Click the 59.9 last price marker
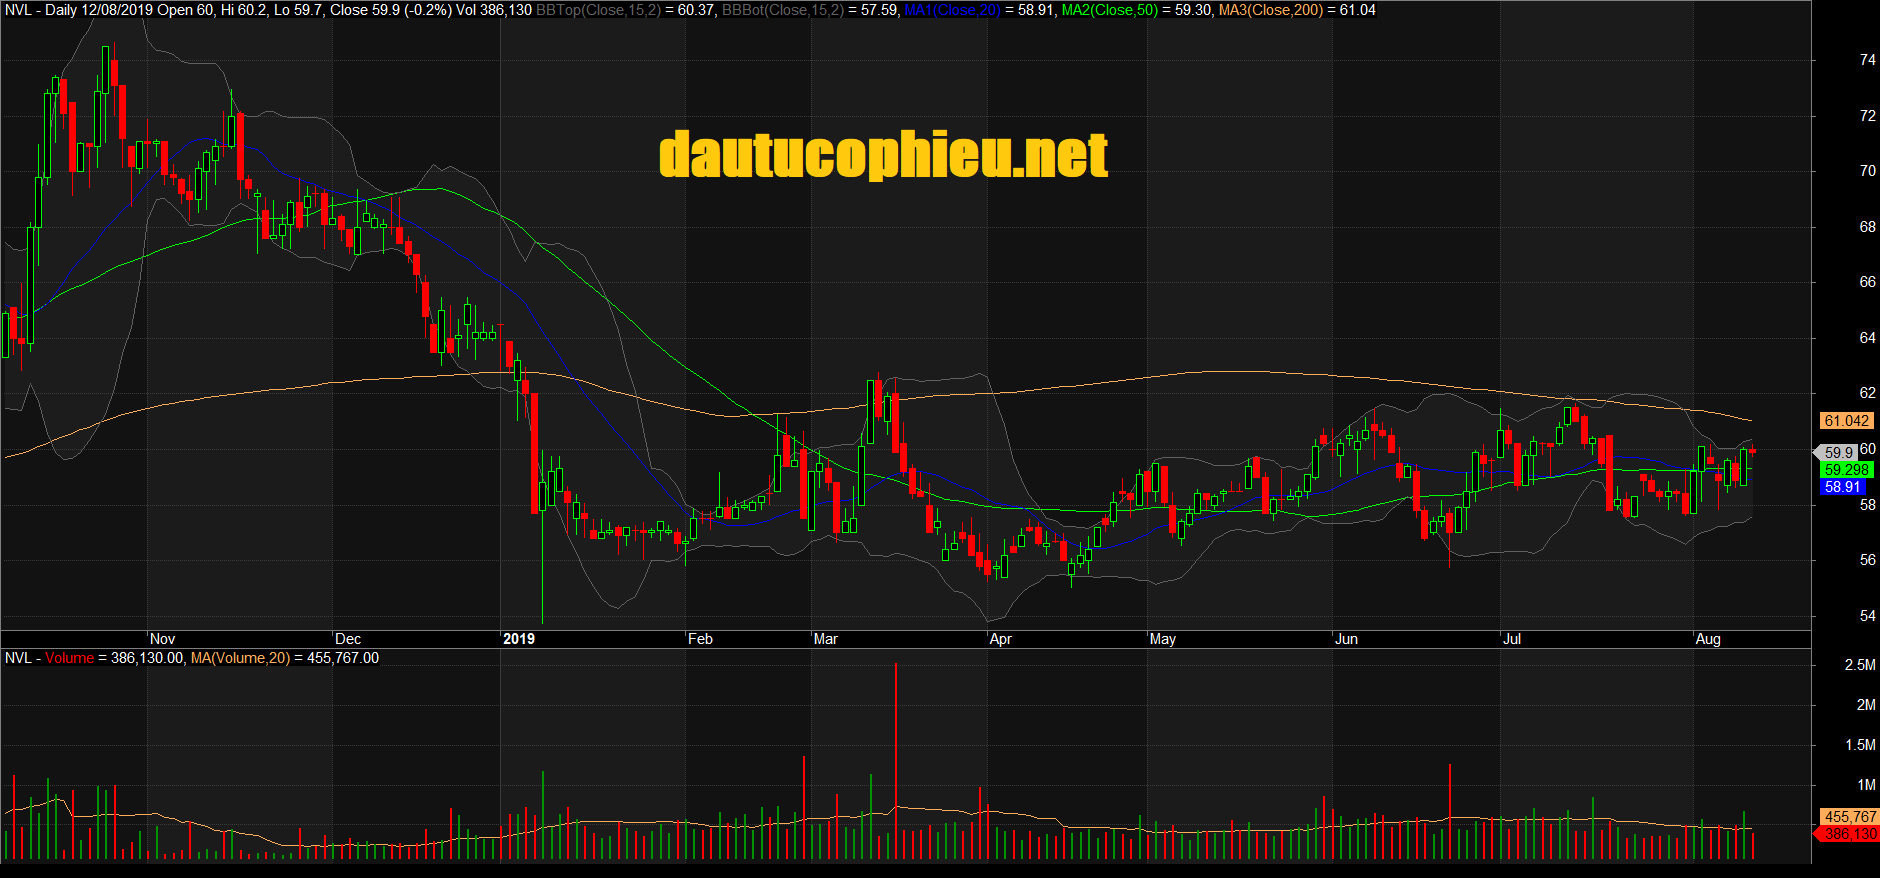This screenshot has width=1880, height=878. click(x=1838, y=453)
